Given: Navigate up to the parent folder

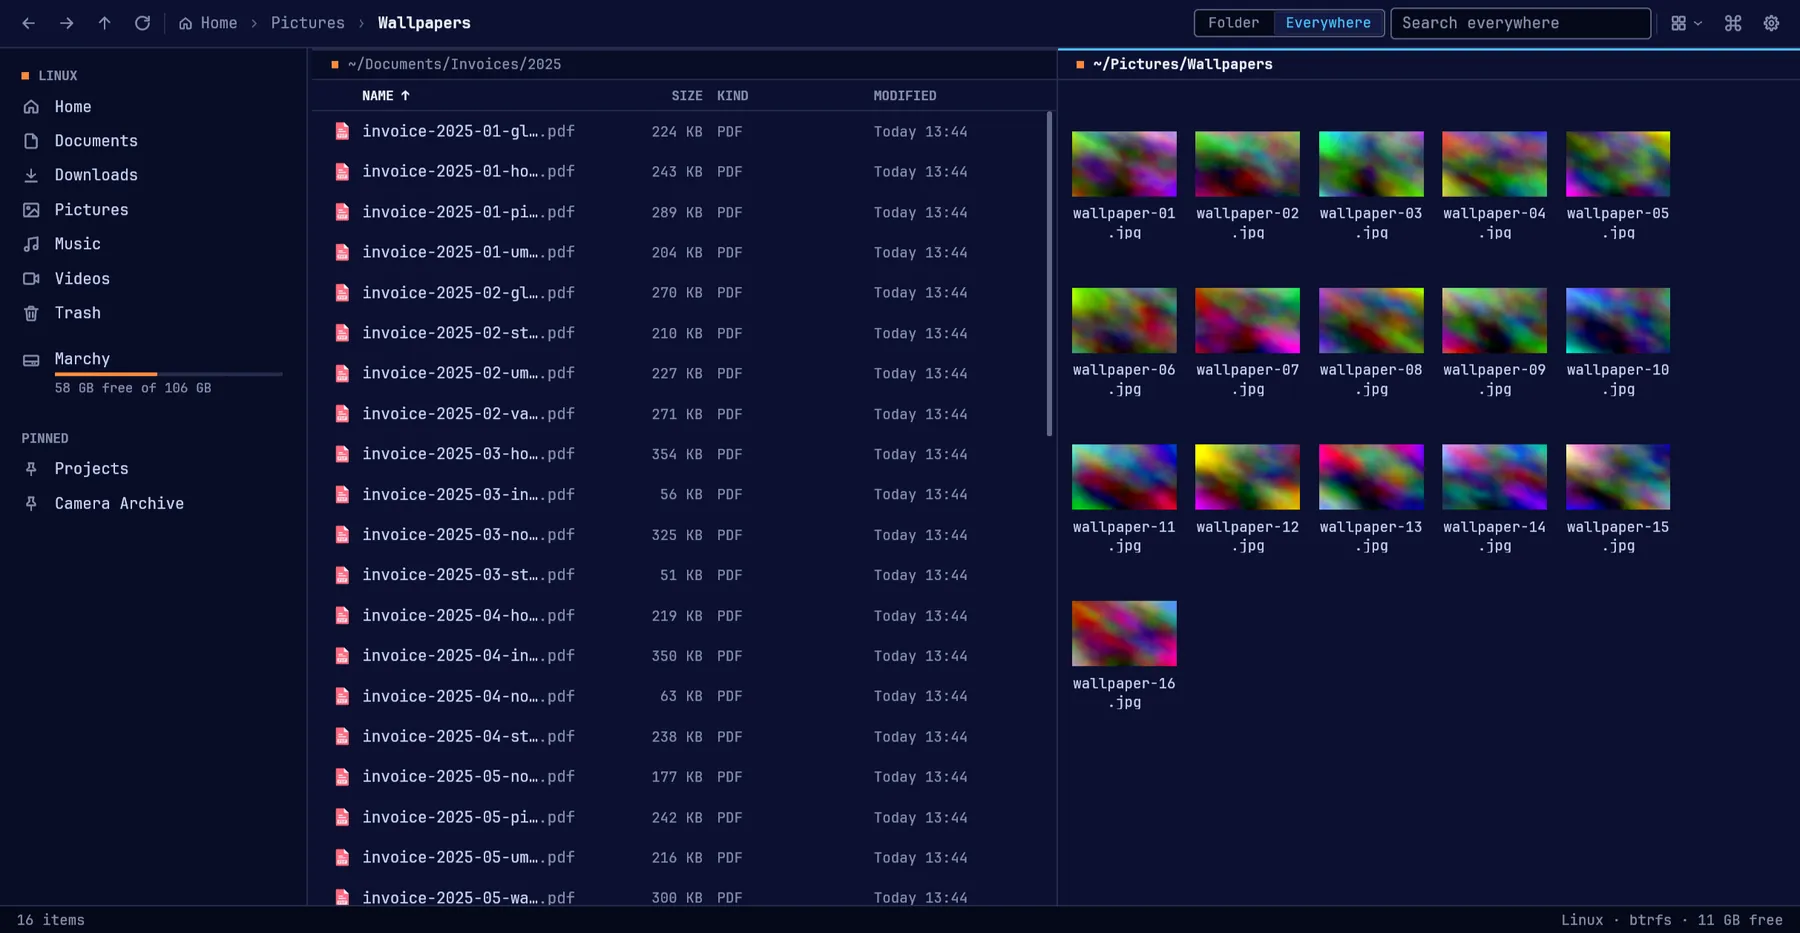Looking at the screenshot, I should (104, 23).
